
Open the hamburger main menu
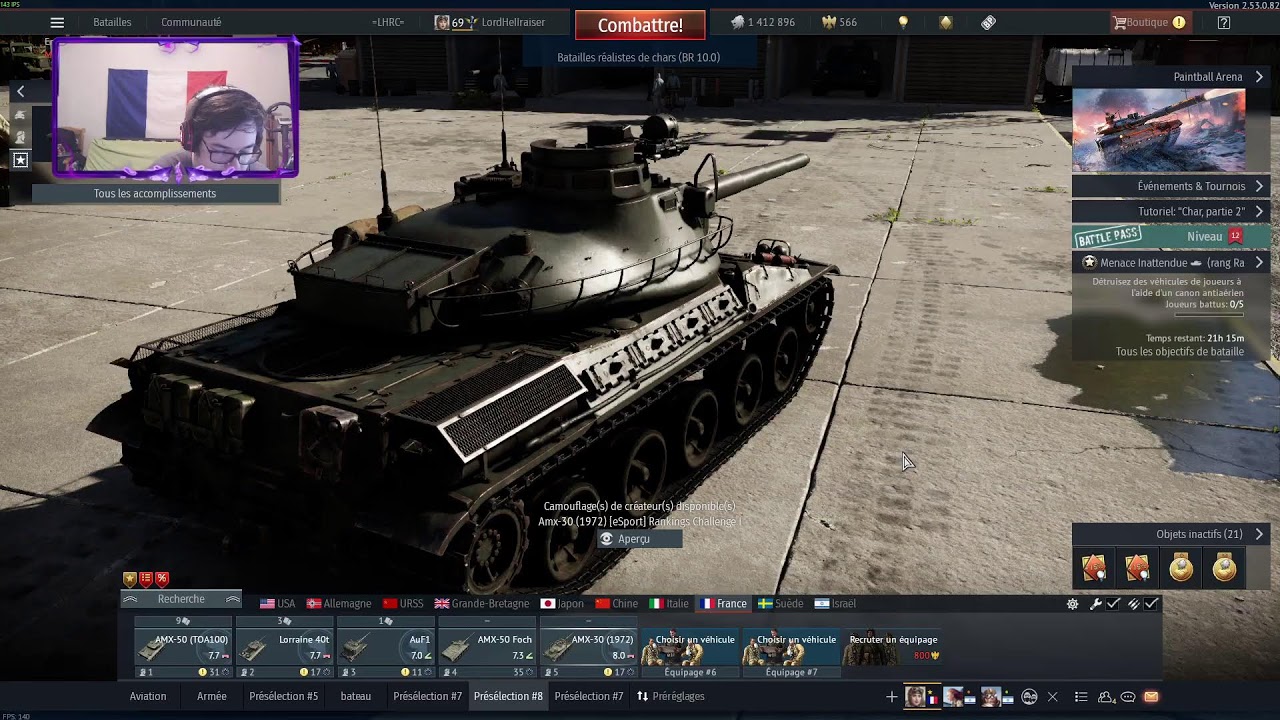(57, 22)
